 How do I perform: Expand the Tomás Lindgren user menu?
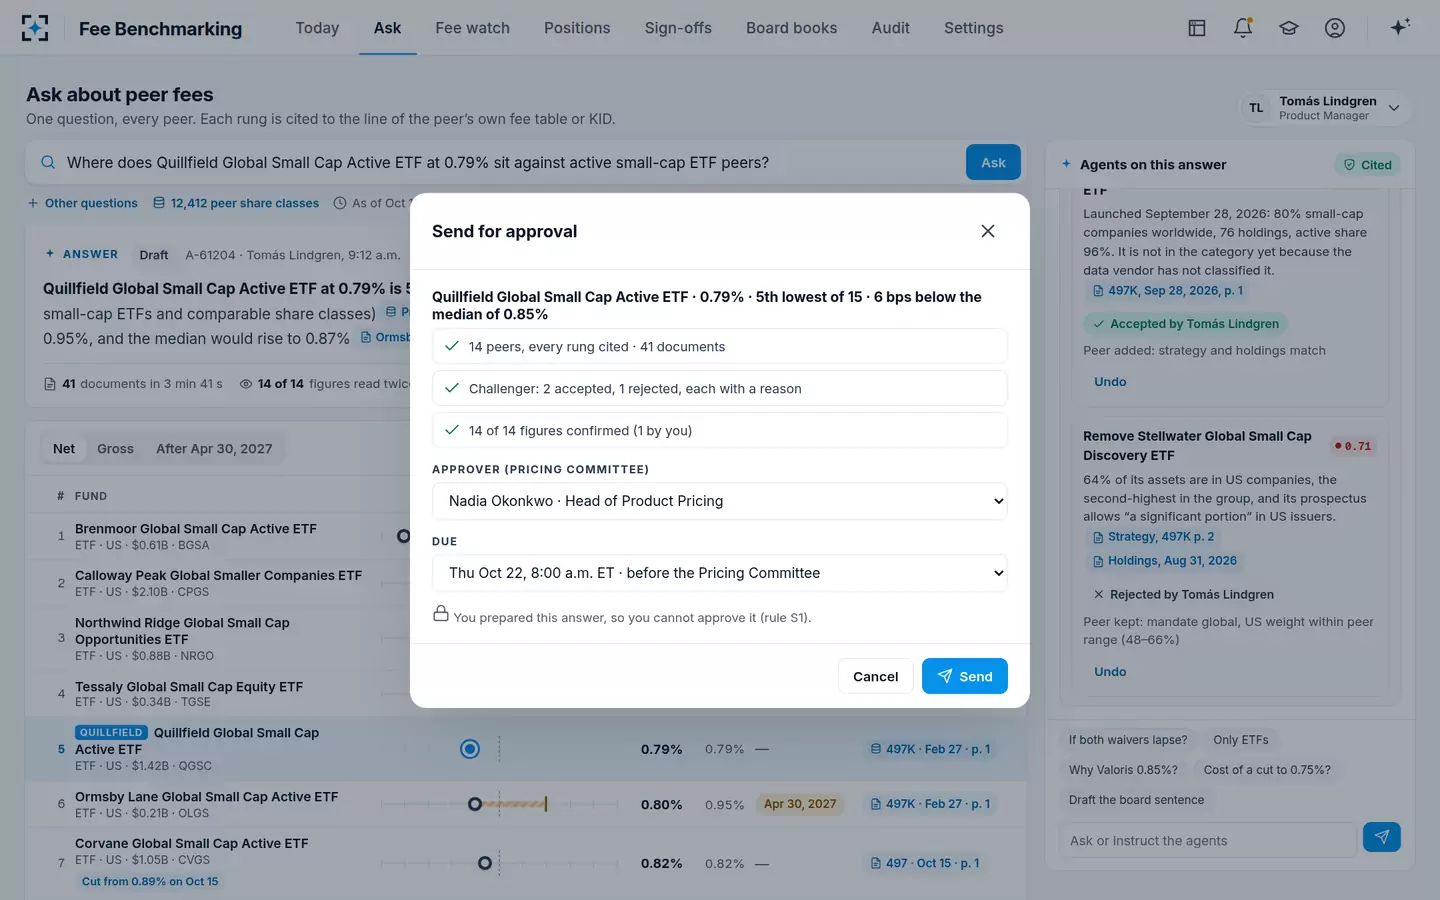pyautogui.click(x=1325, y=108)
